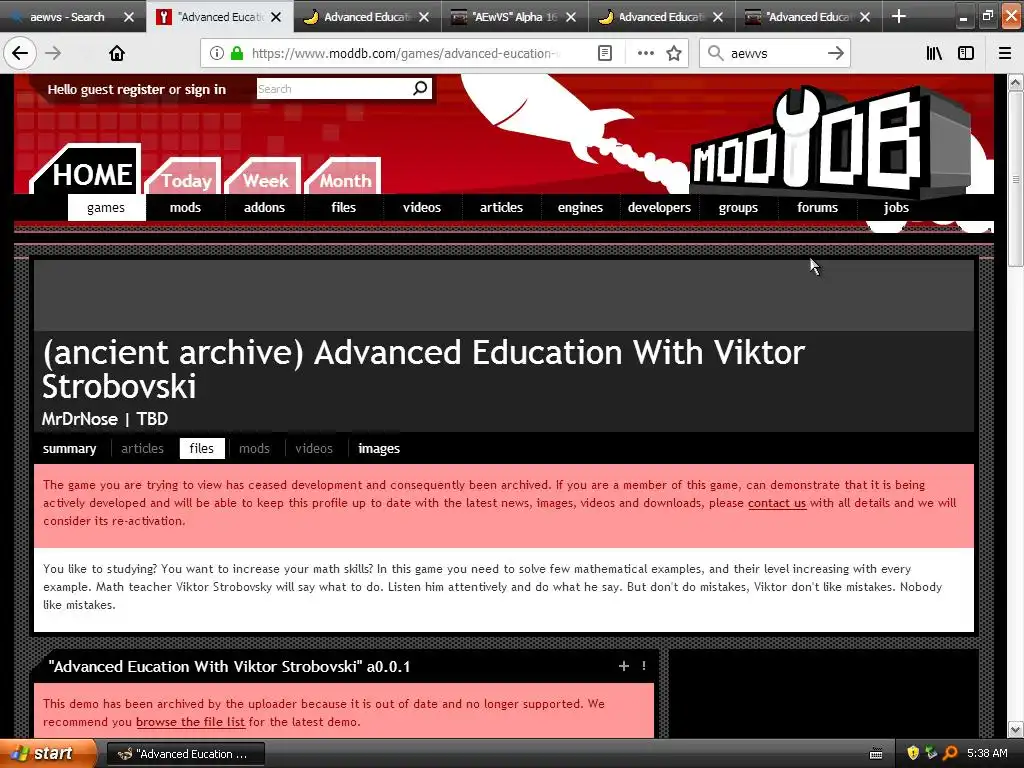The width and height of the screenshot is (1024, 768).
Task: Select the Today tab
Action: pos(186,180)
